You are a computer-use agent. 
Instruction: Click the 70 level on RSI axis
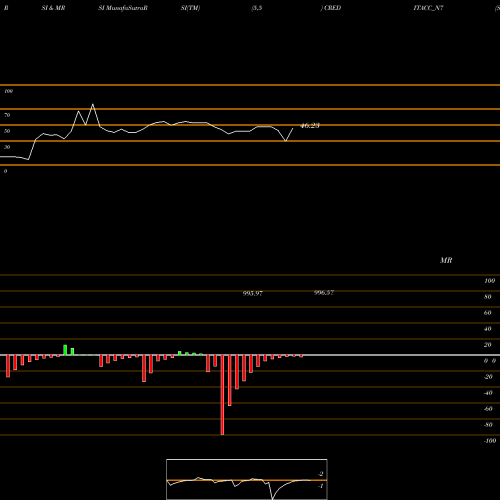coord(7,115)
